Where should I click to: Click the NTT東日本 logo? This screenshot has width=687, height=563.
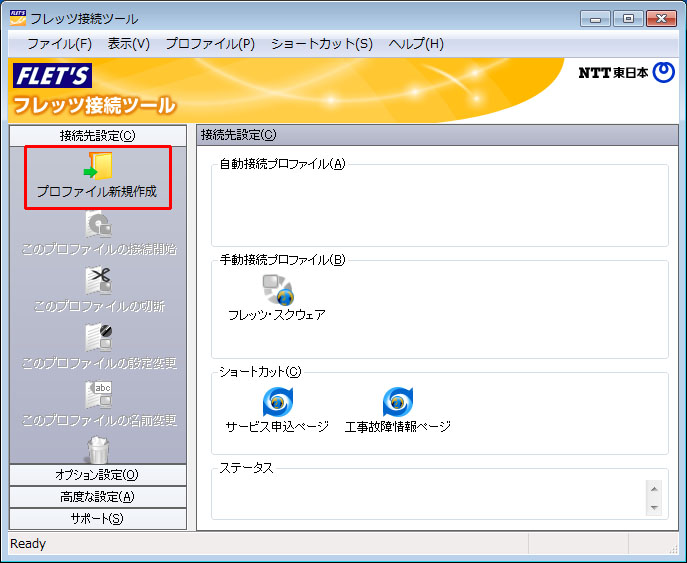(x=627, y=72)
